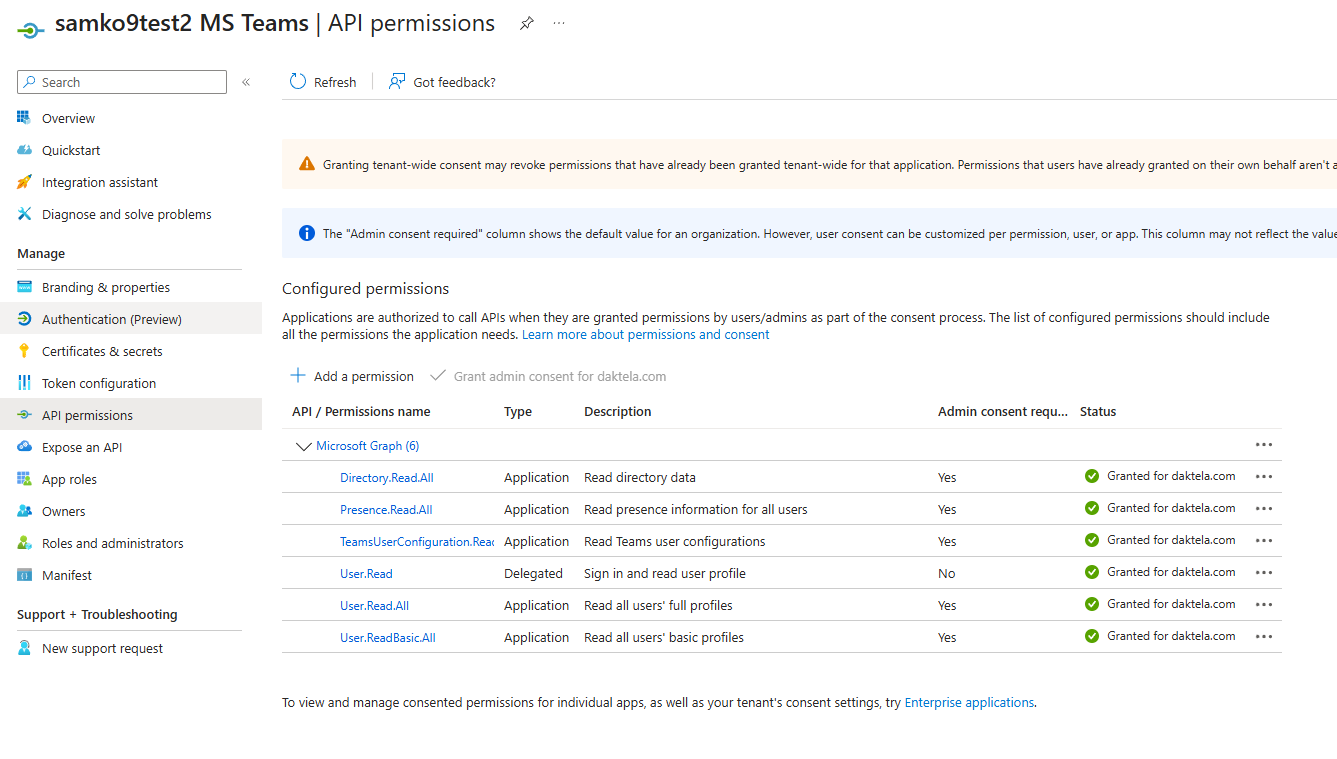The image size is (1337, 759).
Task: Click Add a permission button
Action: [x=352, y=376]
